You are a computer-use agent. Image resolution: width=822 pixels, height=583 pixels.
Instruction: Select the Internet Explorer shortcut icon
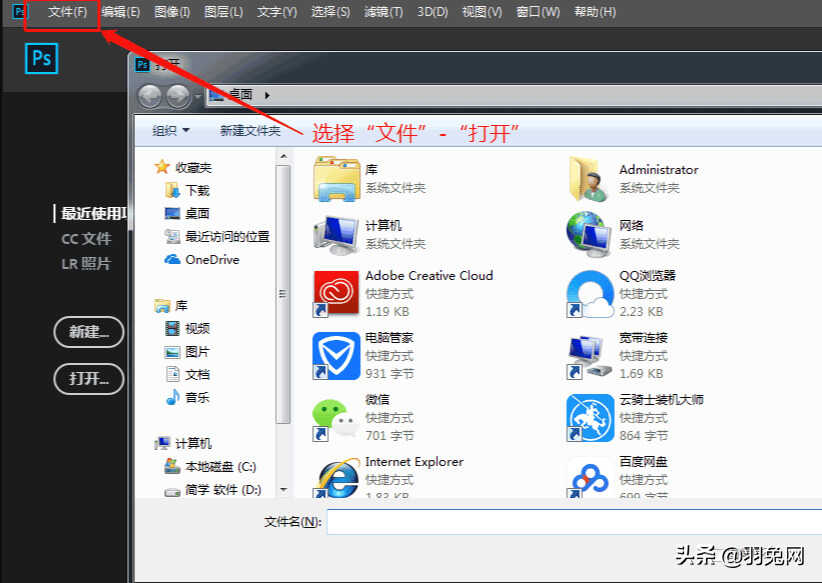coord(337,477)
